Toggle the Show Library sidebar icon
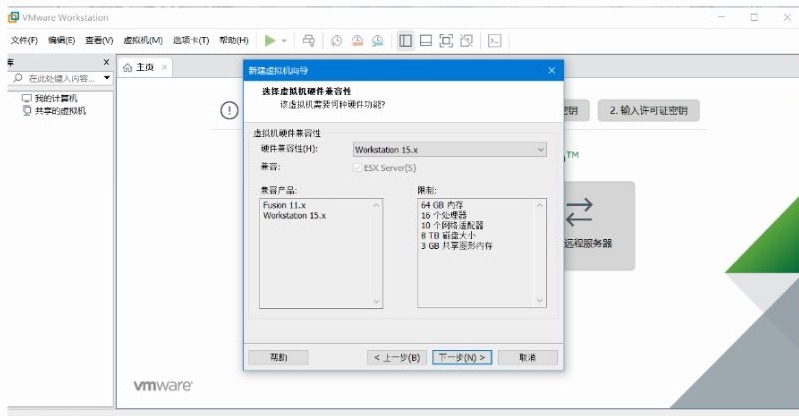799x416 pixels. point(406,41)
